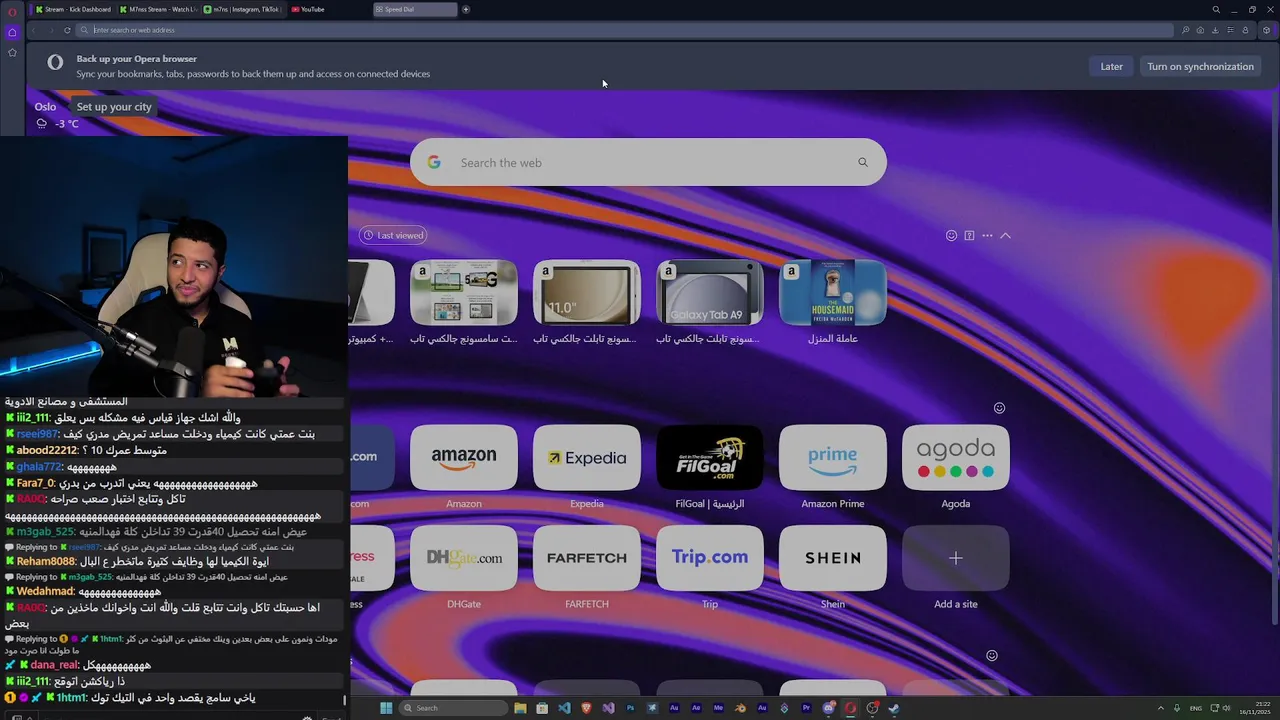1280x720 pixels.
Task: Open the Amazon speed dial tile
Action: tap(464, 458)
